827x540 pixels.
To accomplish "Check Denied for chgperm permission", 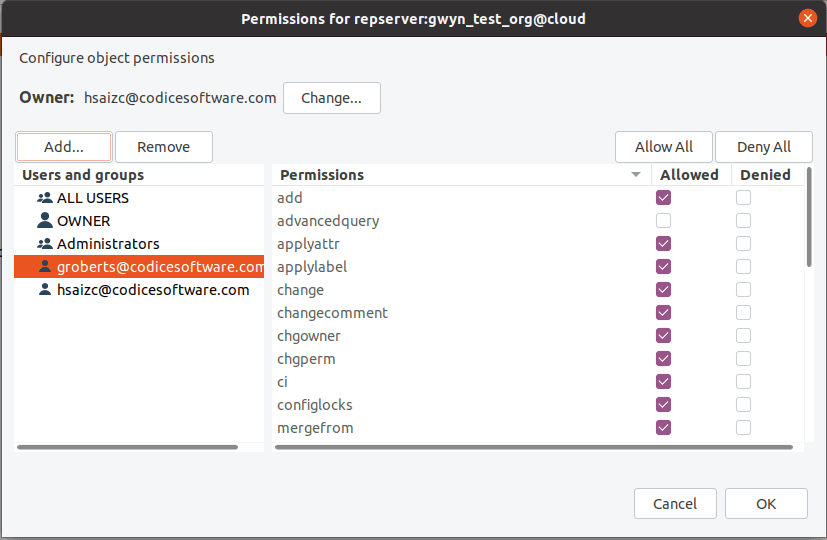I will point(744,359).
